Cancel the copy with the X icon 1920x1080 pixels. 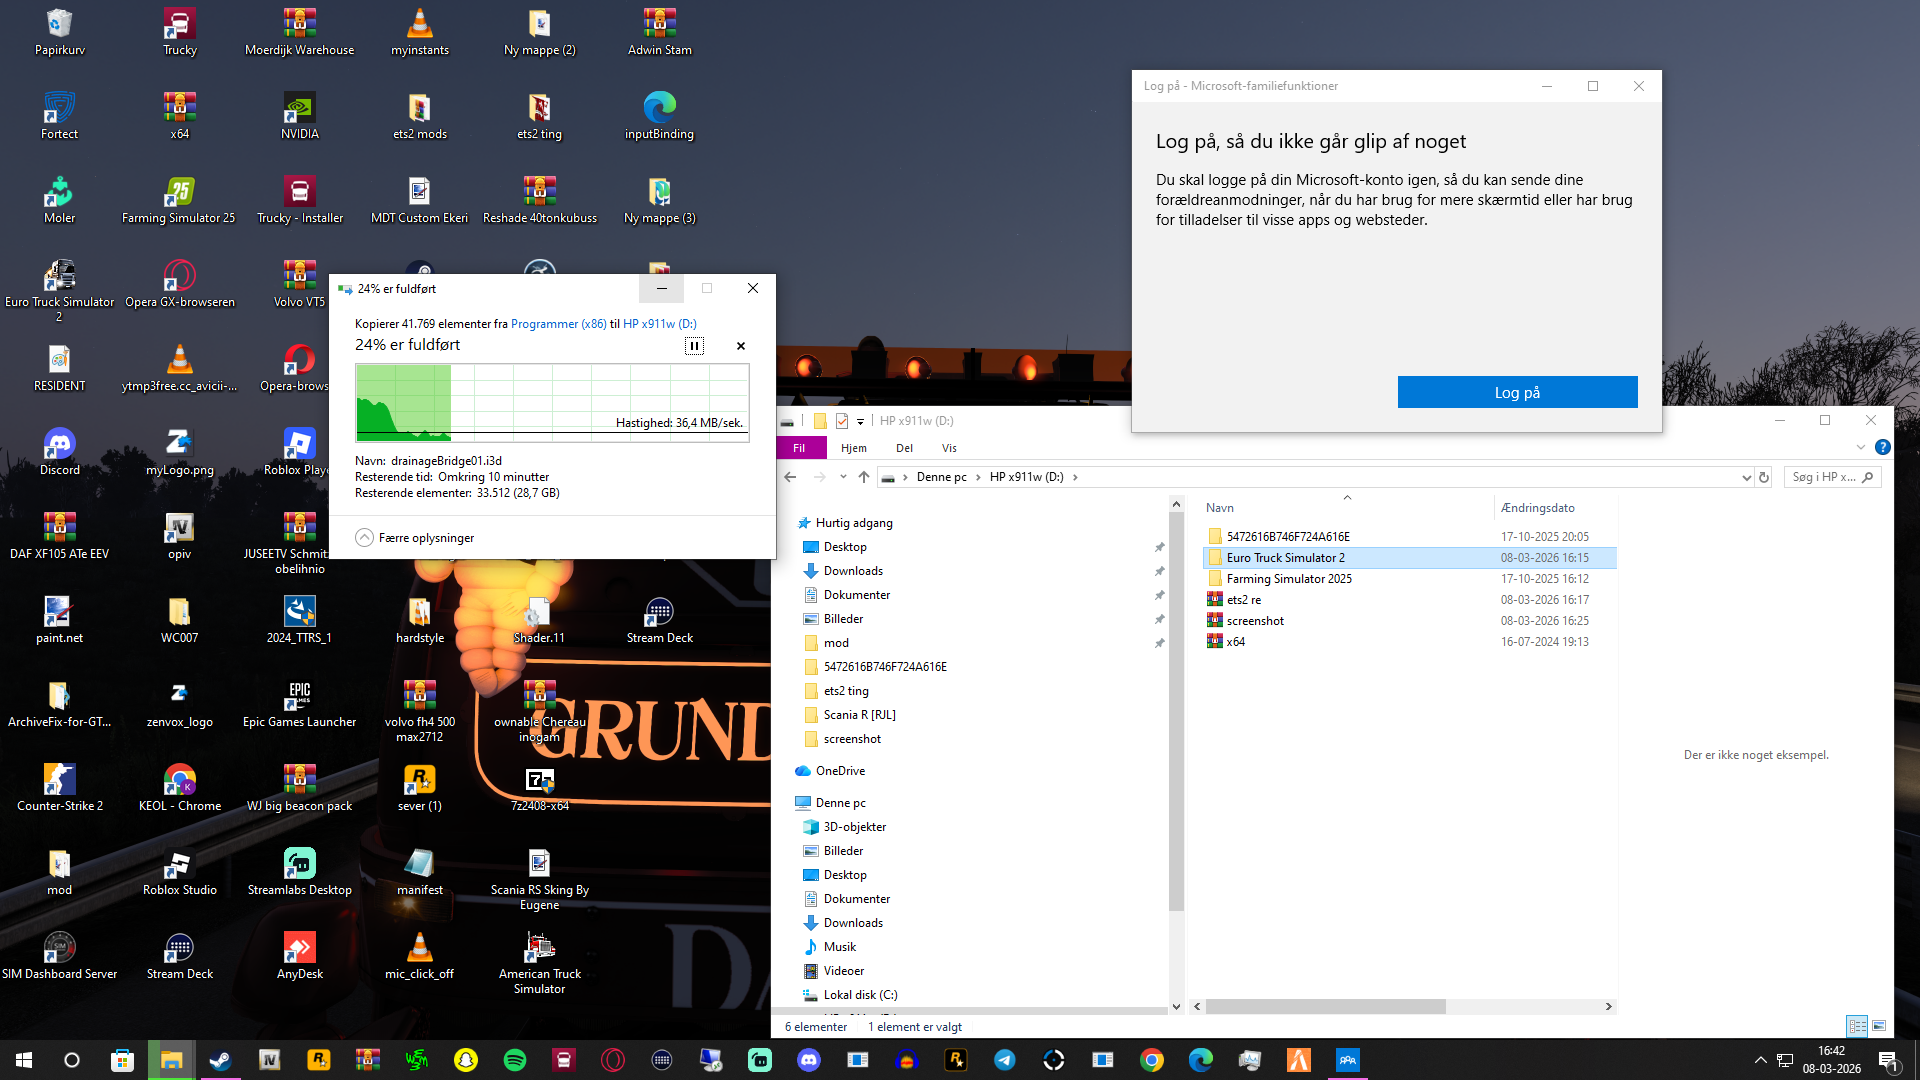(741, 346)
